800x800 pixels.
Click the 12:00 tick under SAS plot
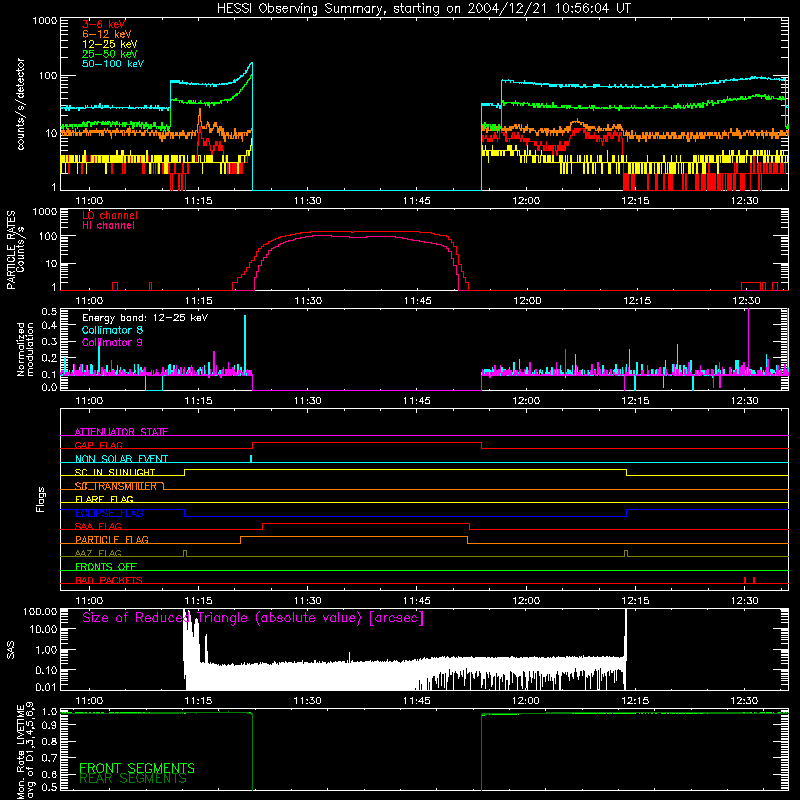coord(526,701)
